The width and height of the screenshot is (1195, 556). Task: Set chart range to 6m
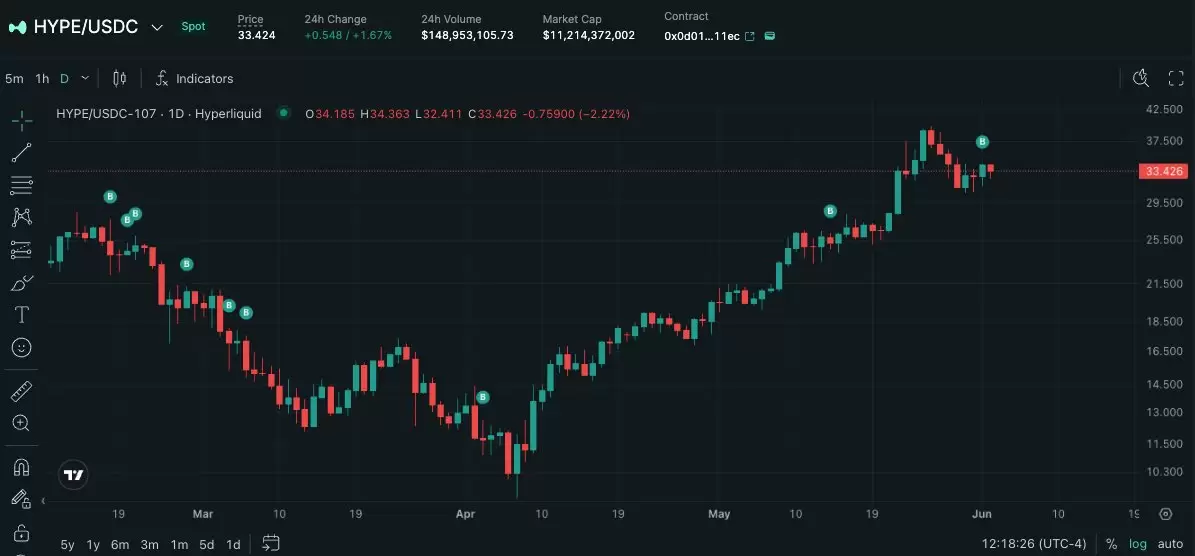tap(120, 545)
